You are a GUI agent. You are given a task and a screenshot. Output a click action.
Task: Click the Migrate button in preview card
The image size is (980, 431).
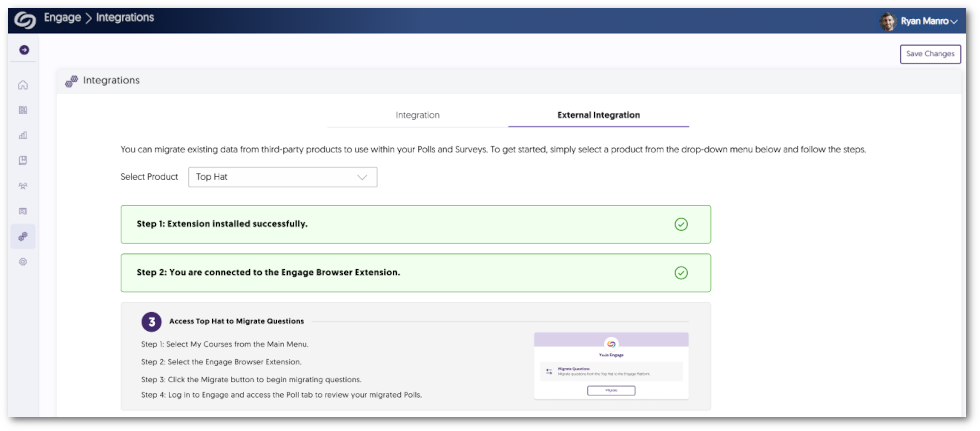[x=611, y=390]
